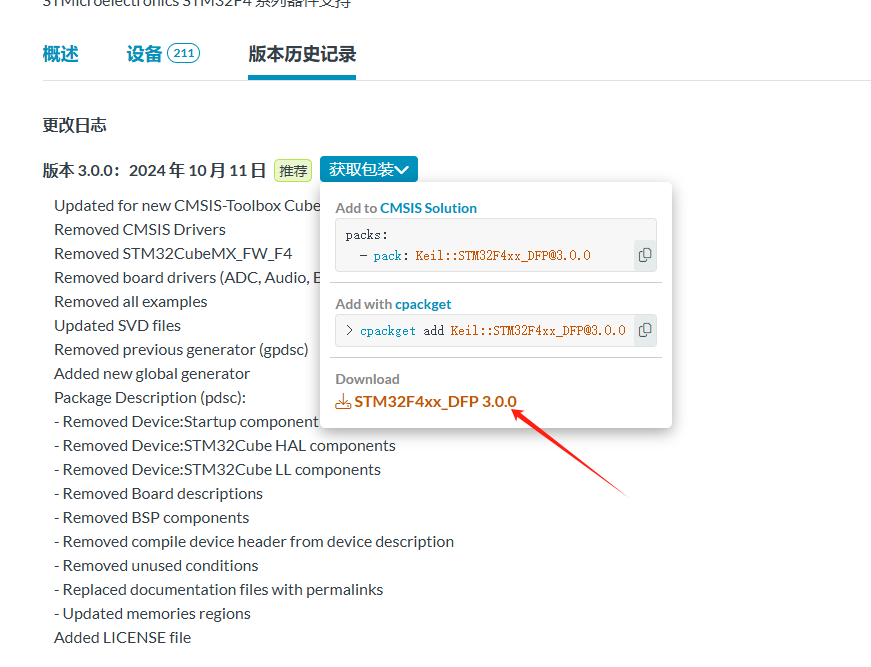
Task: Click the 推荐 recommended badge
Action: point(293,170)
